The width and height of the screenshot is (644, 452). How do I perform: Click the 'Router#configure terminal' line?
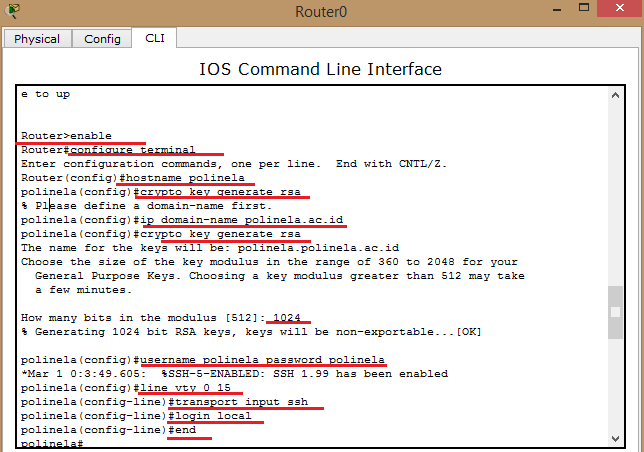(x=108, y=150)
